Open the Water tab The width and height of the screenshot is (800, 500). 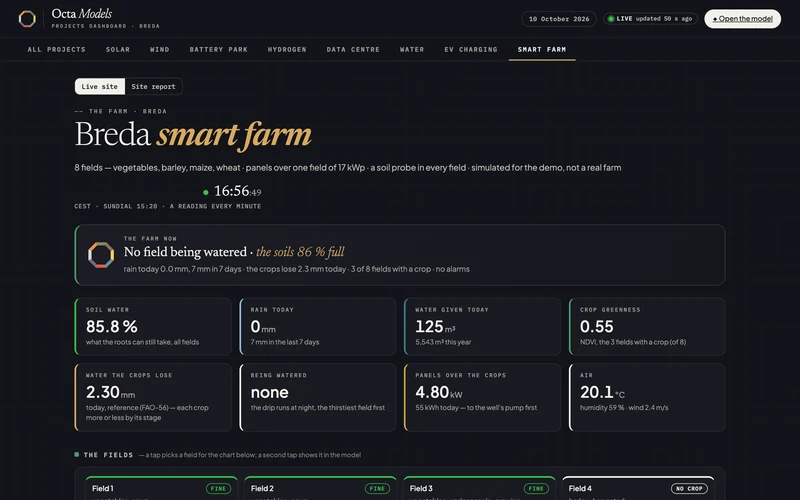[x=412, y=49]
